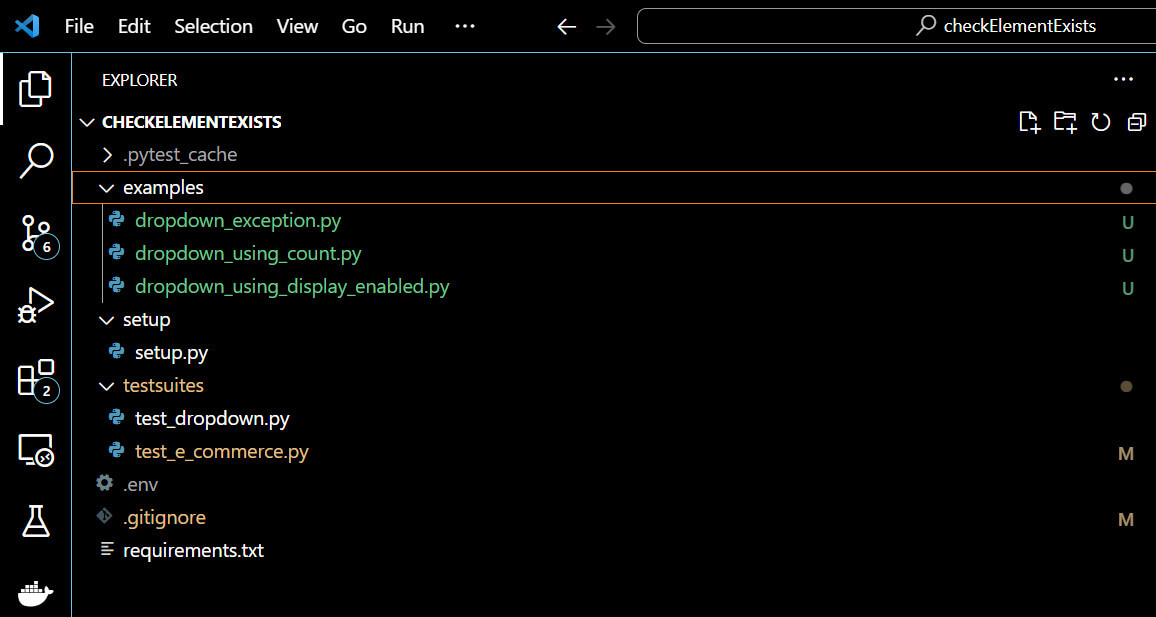The image size is (1156, 617).
Task: Refresh the Explorer view
Action: coord(1101,121)
